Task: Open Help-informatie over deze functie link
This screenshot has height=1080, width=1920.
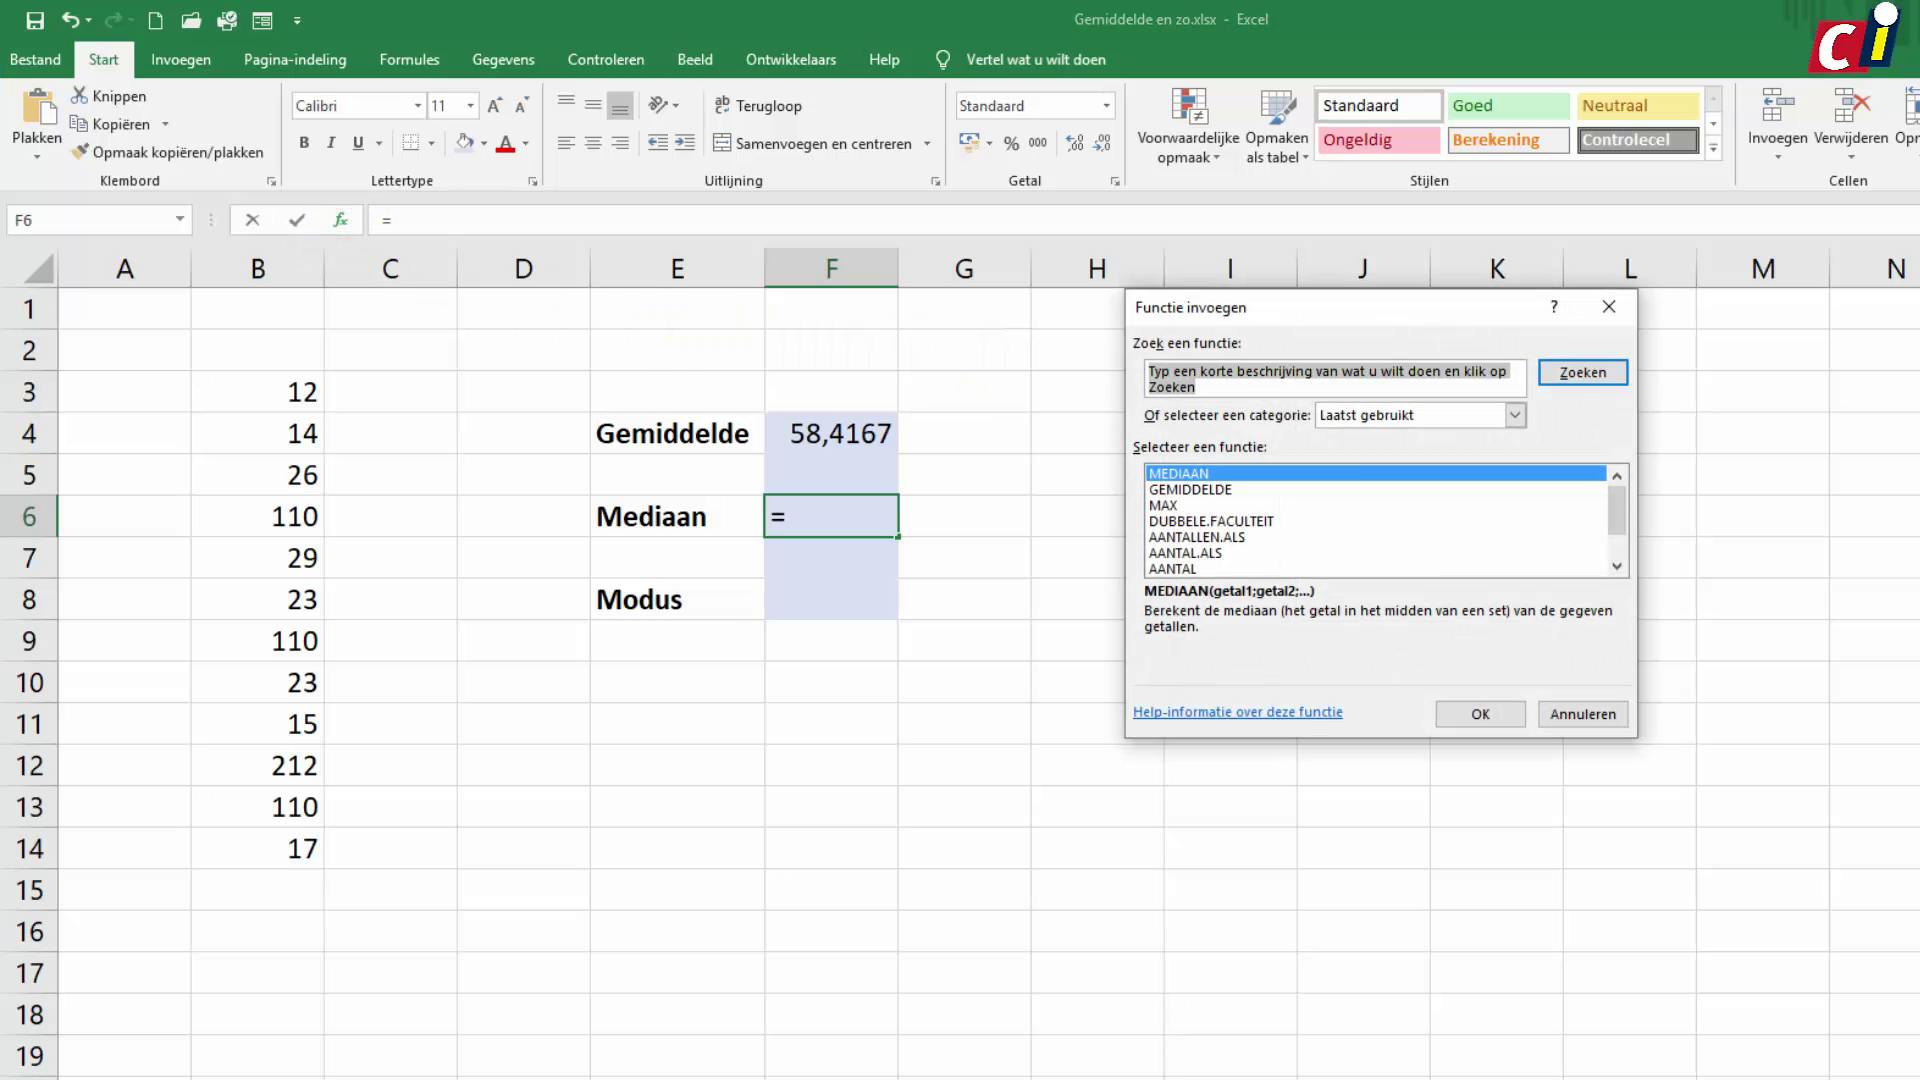Action: pos(1237,712)
